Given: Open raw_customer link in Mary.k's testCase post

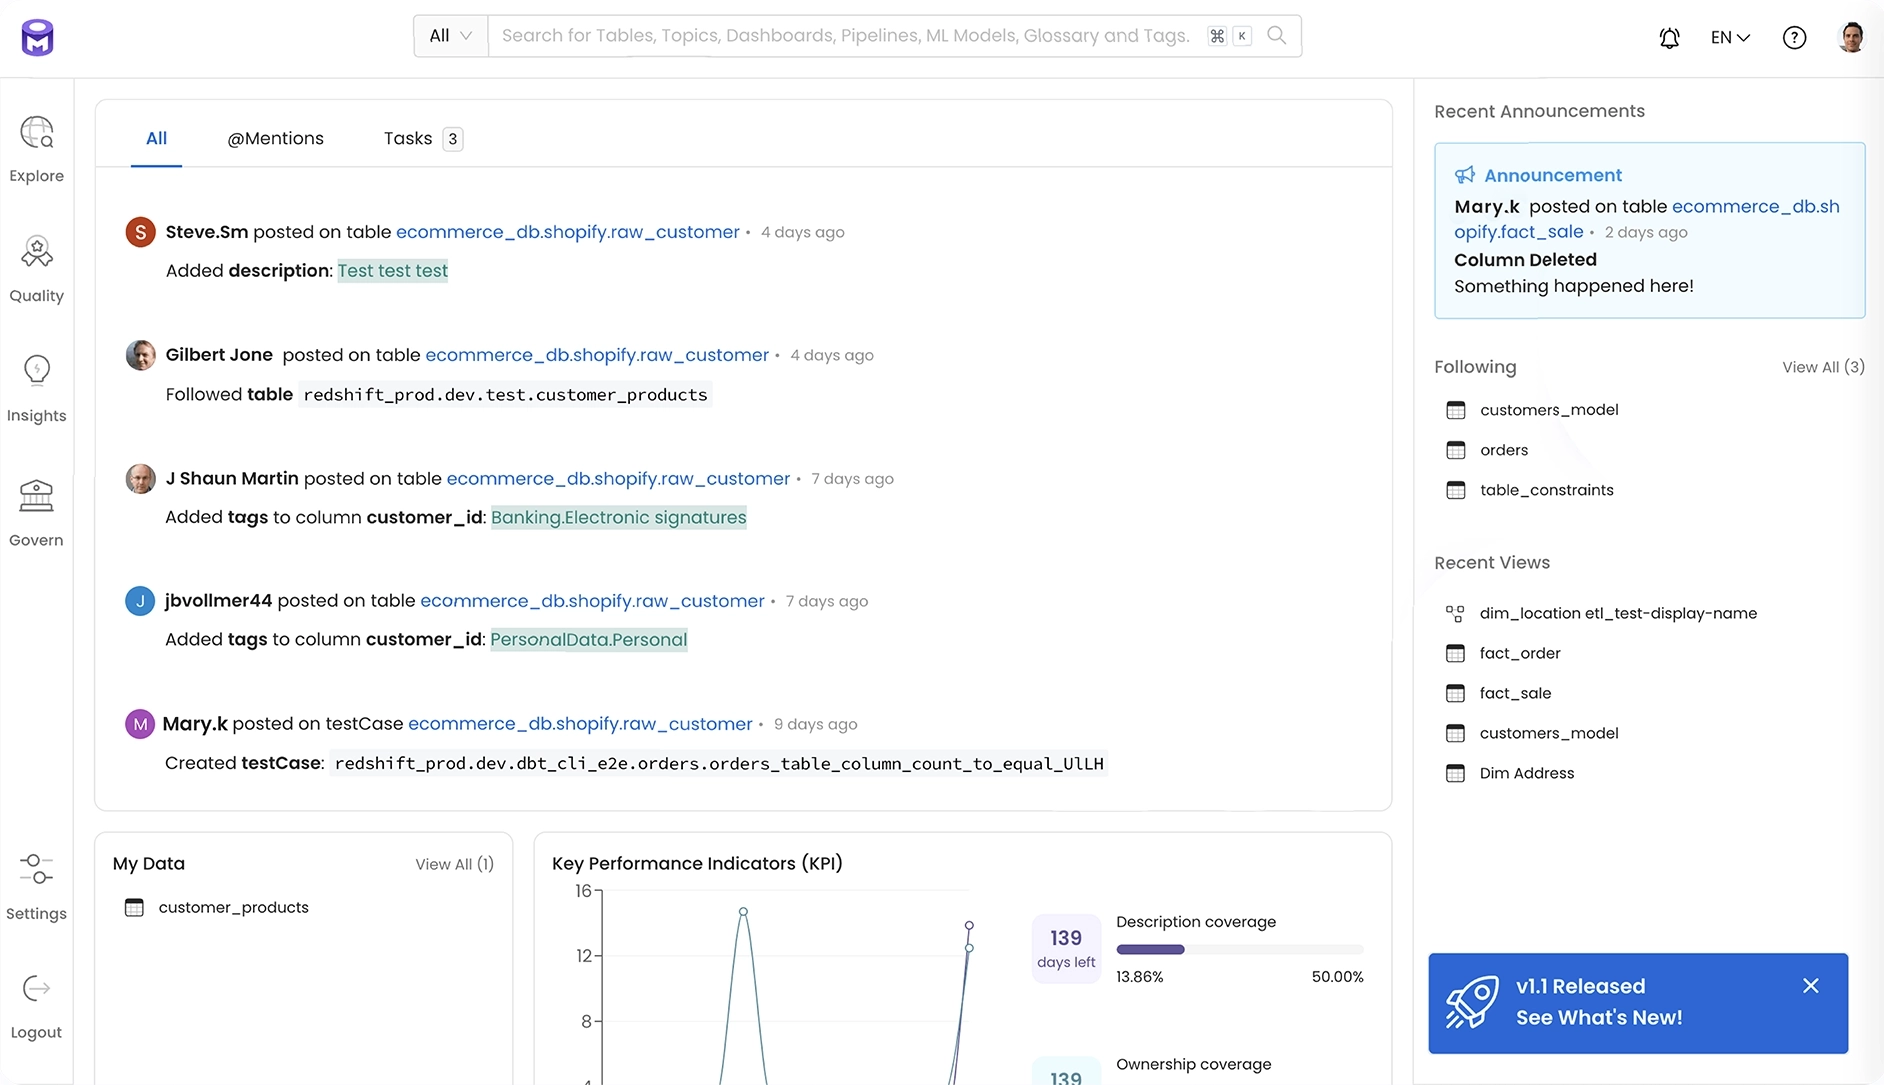Looking at the screenshot, I should pyautogui.click(x=580, y=724).
